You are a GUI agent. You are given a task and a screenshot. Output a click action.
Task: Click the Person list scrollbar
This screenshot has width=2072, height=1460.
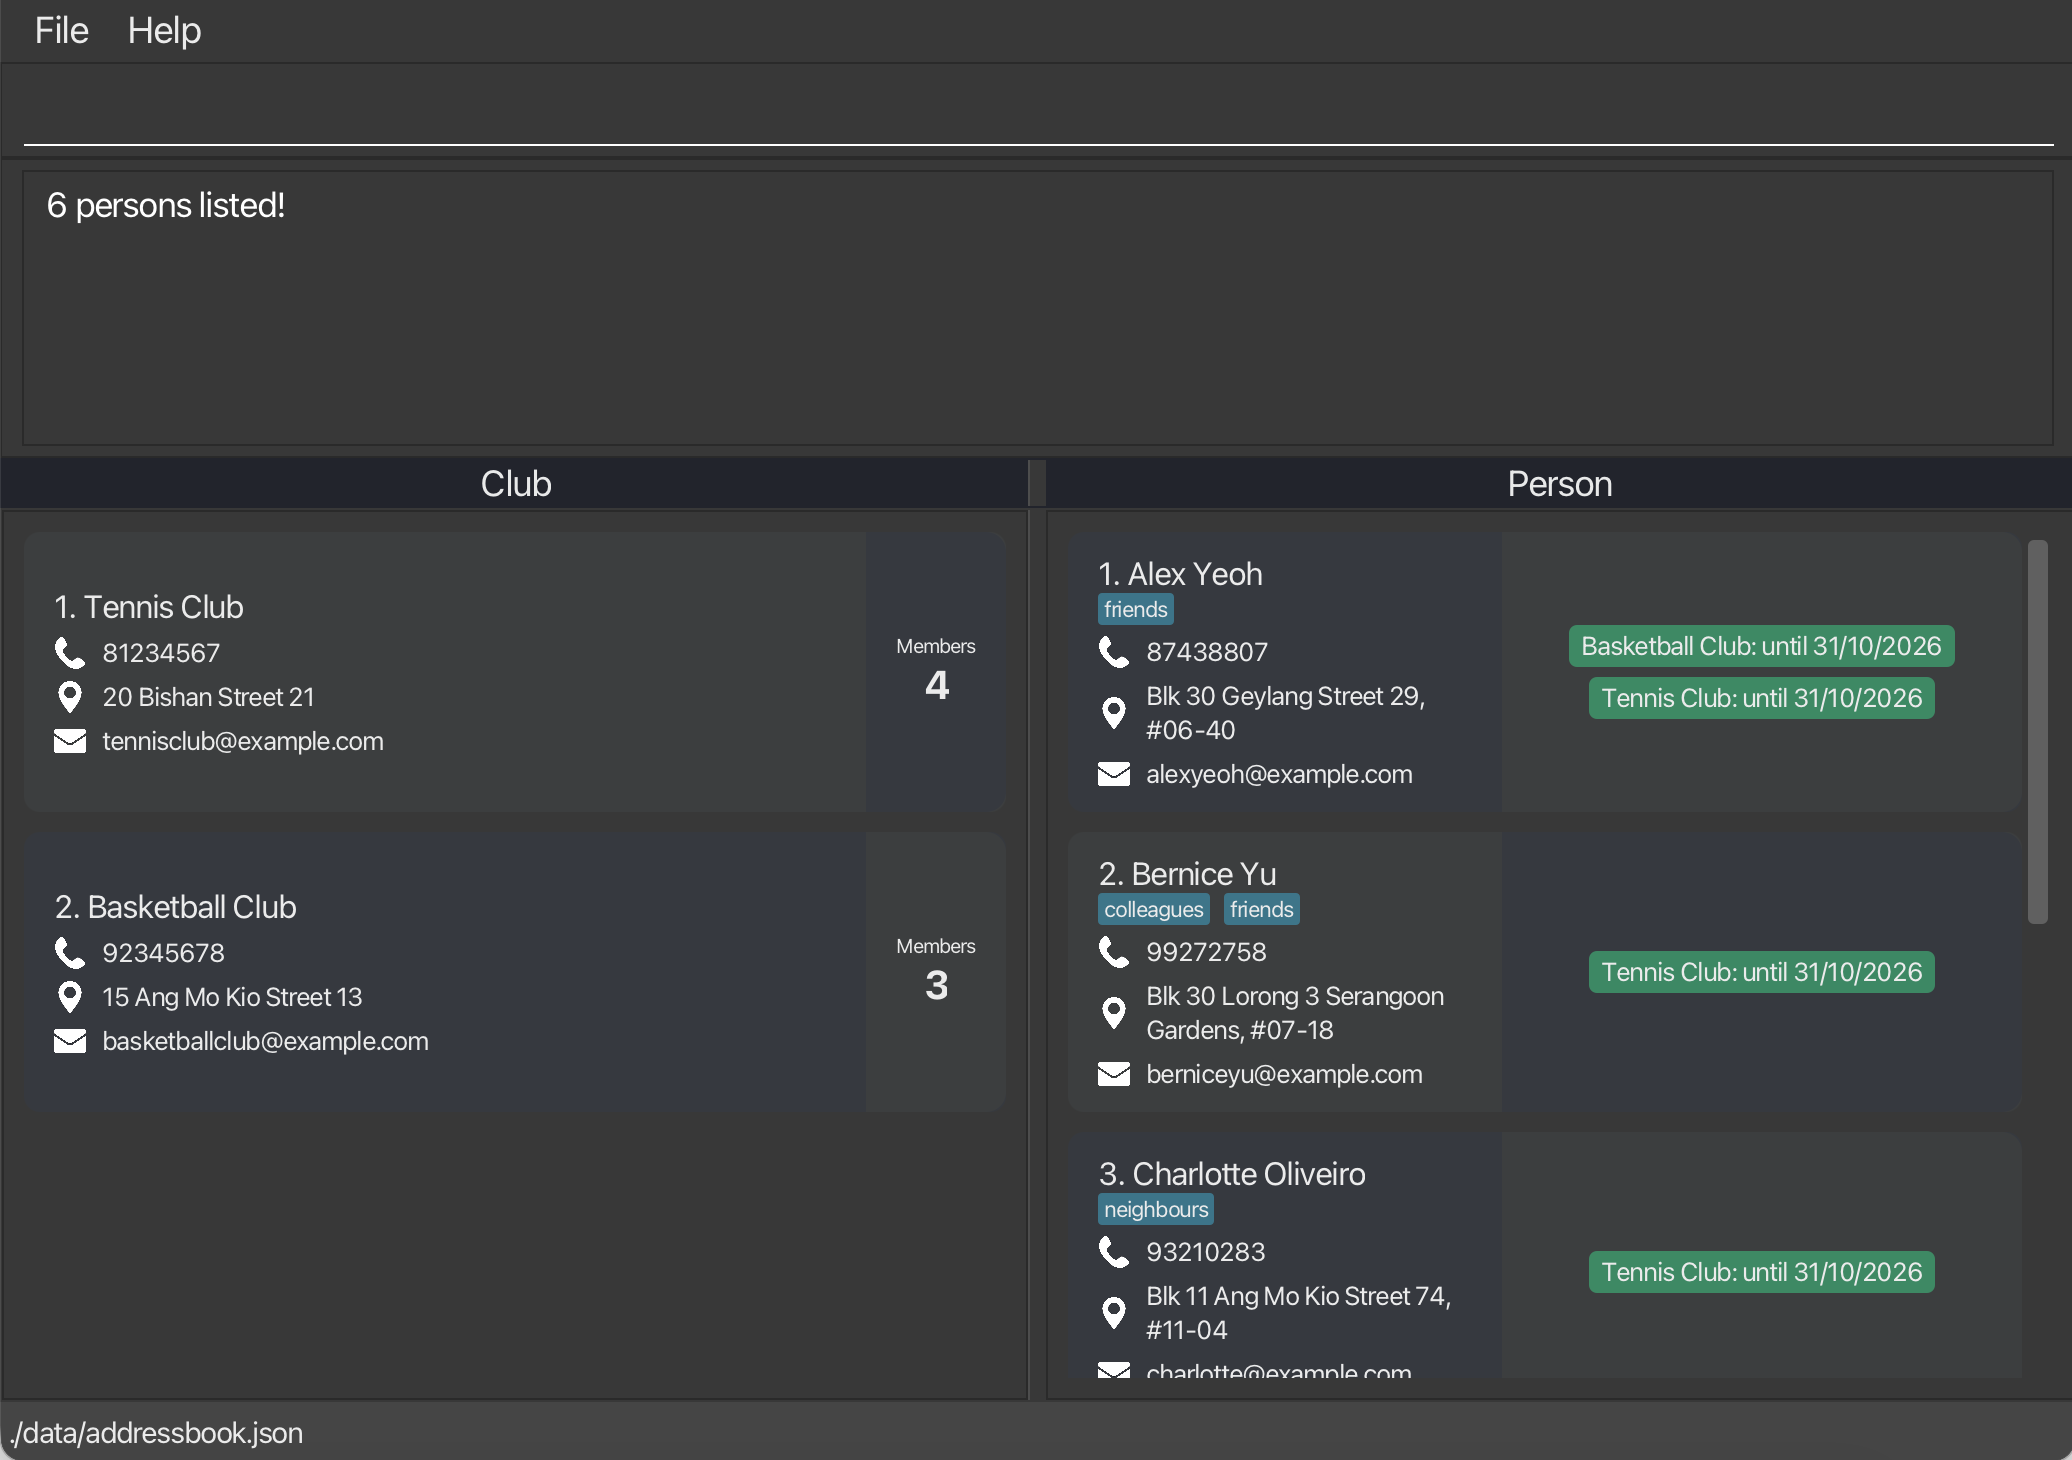pyautogui.click(x=2037, y=730)
